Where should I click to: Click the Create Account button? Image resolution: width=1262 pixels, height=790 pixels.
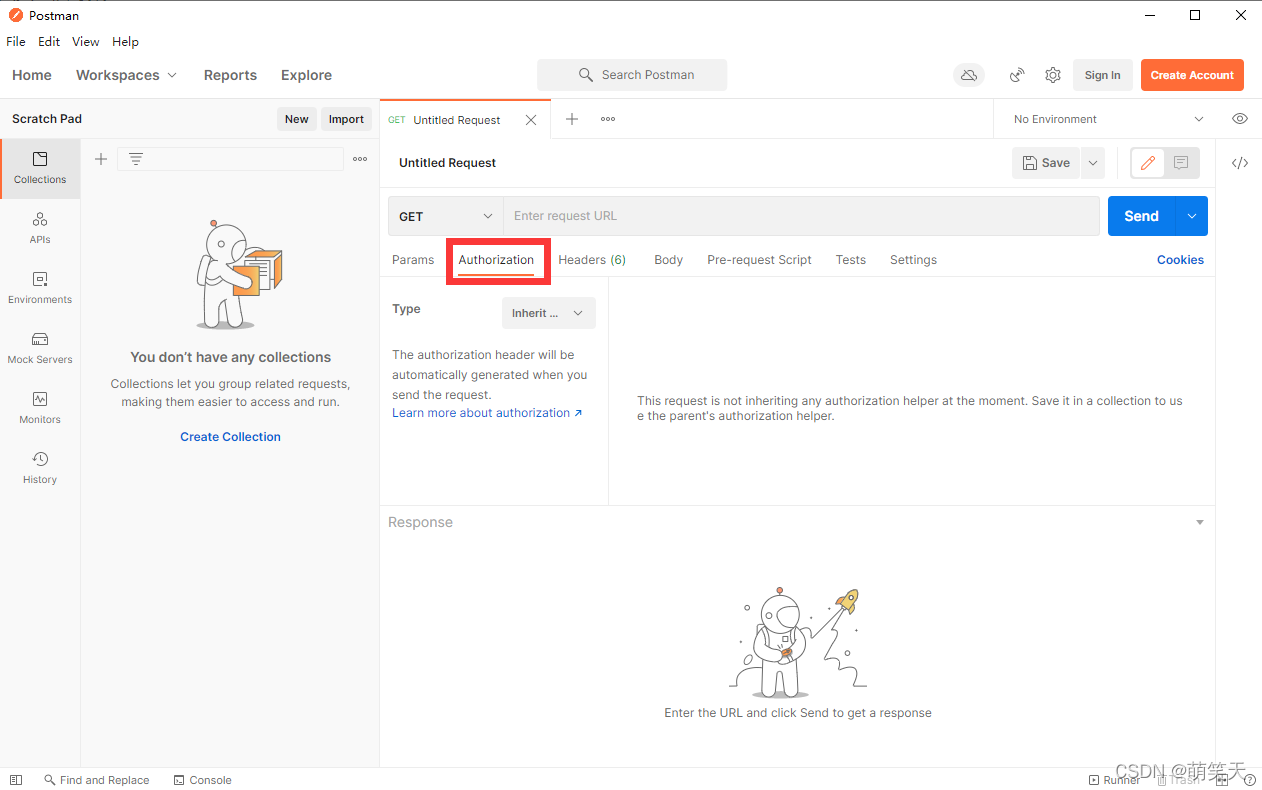coord(1192,75)
